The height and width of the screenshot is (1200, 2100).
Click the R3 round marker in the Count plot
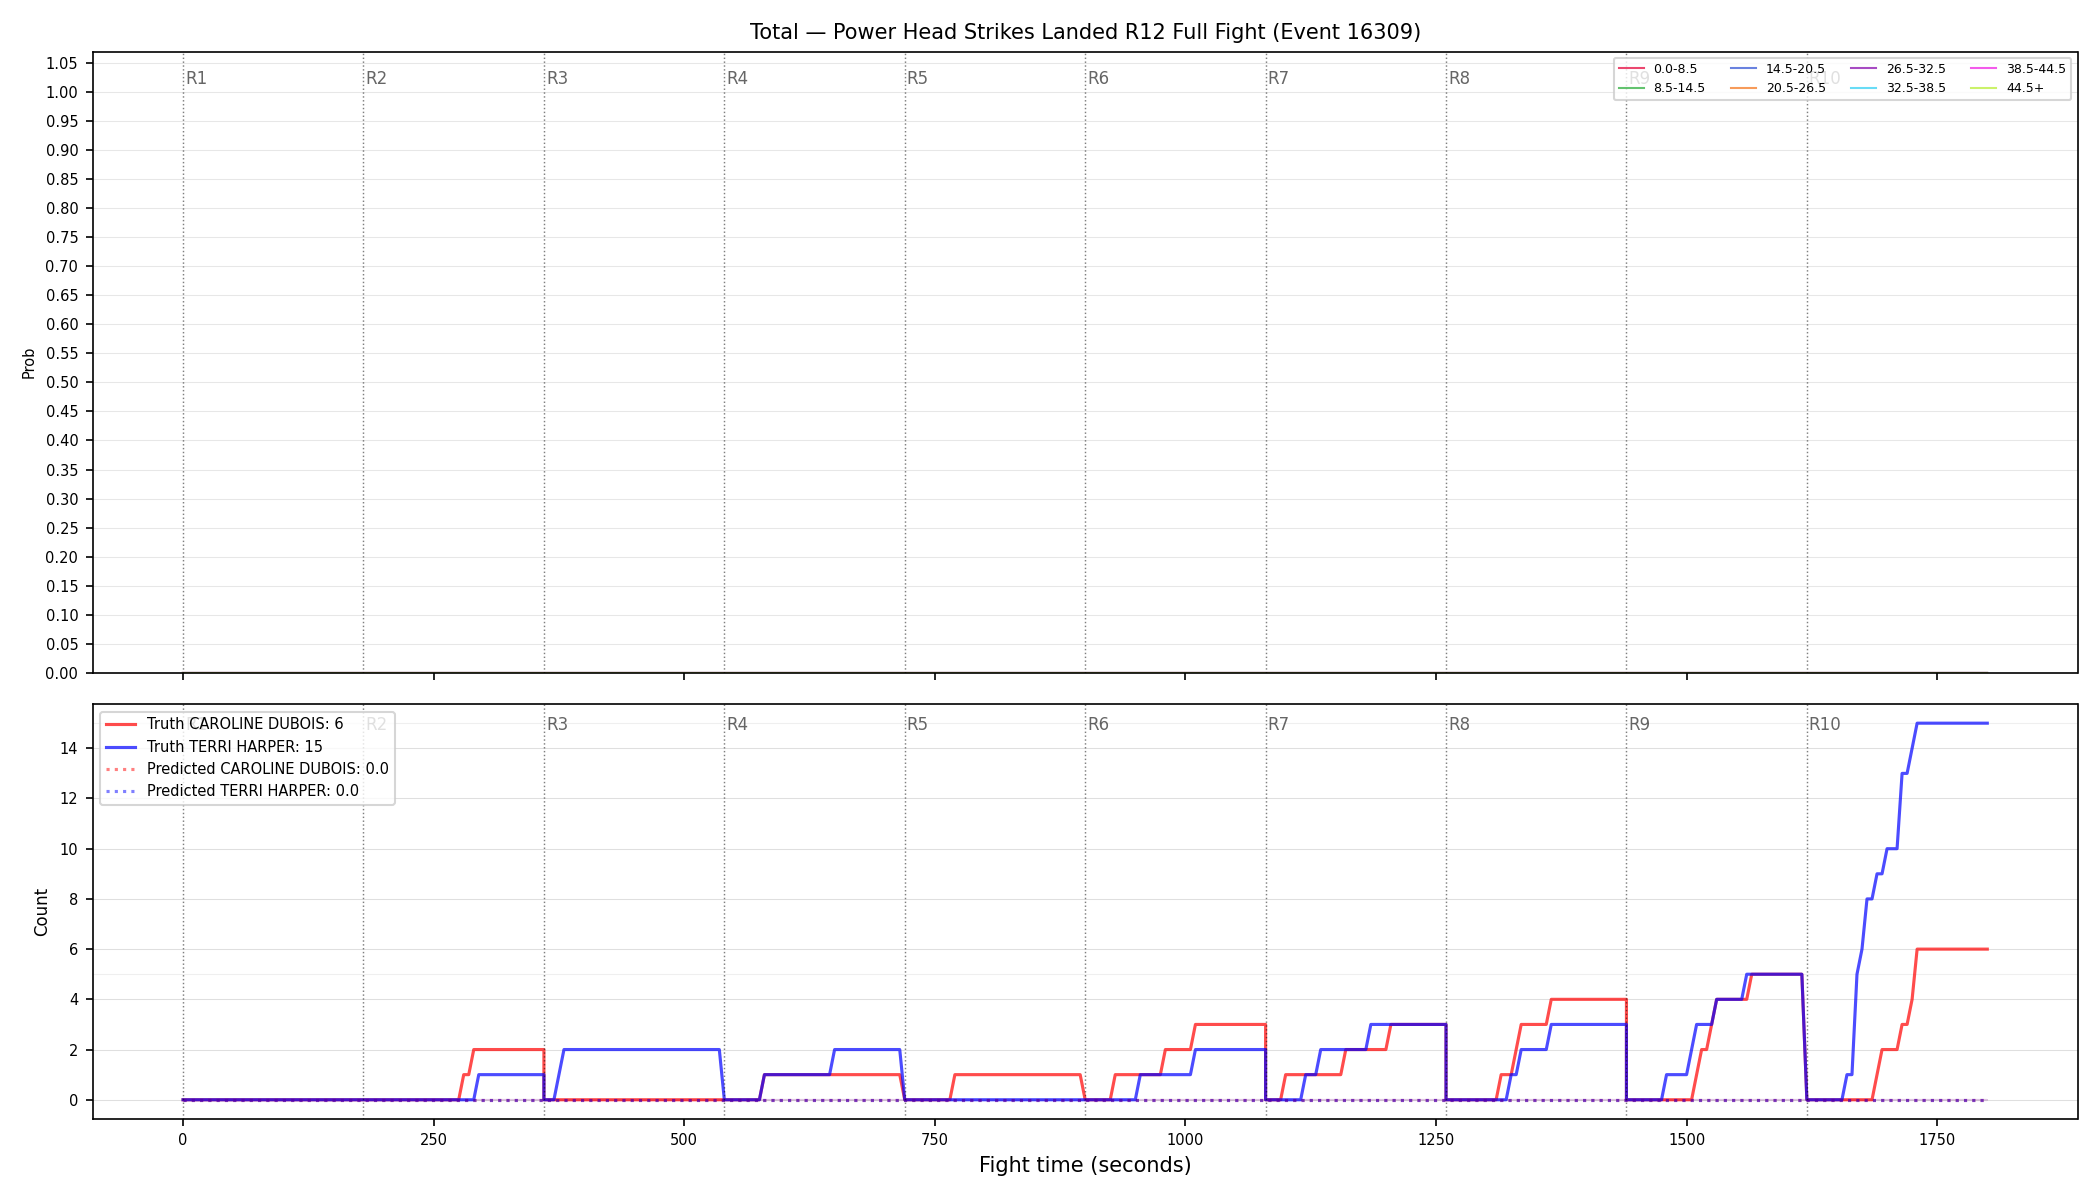coord(557,724)
